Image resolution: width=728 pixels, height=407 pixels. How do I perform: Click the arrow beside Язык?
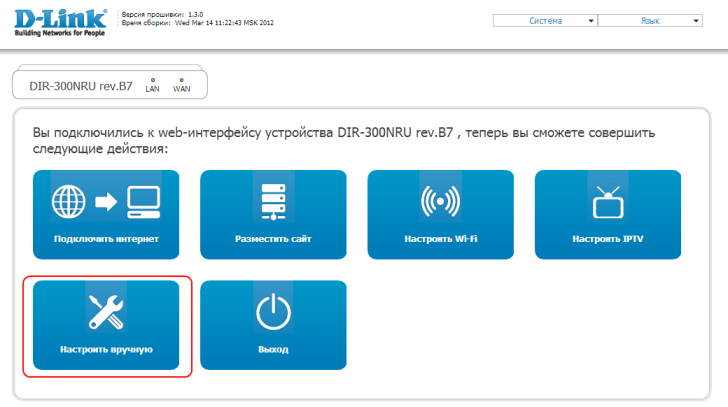tap(696, 20)
